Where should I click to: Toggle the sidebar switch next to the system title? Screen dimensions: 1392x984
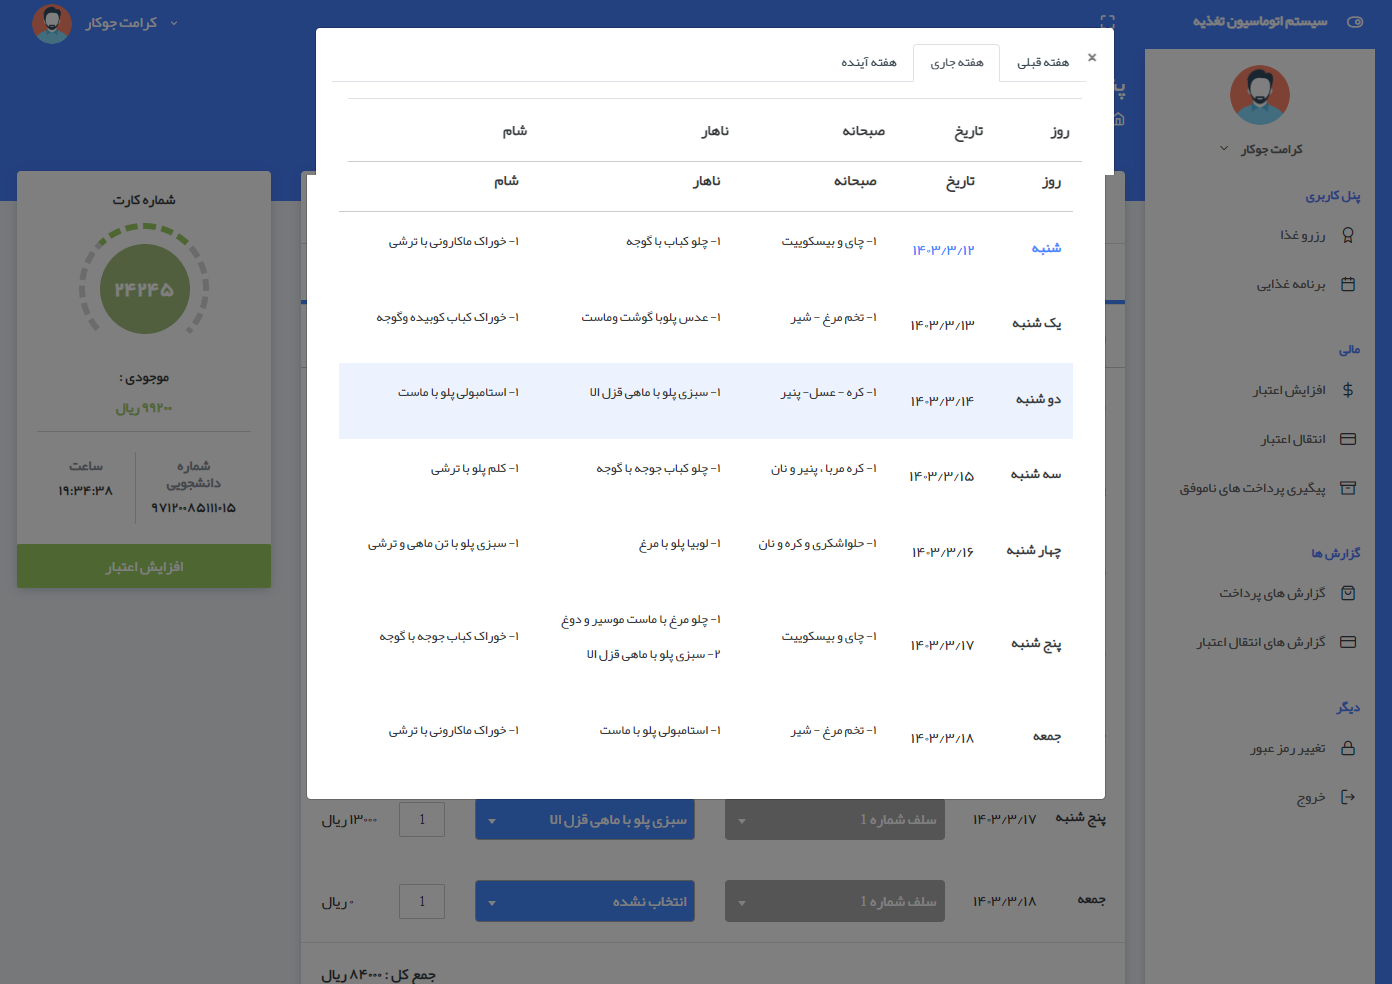tap(1355, 22)
